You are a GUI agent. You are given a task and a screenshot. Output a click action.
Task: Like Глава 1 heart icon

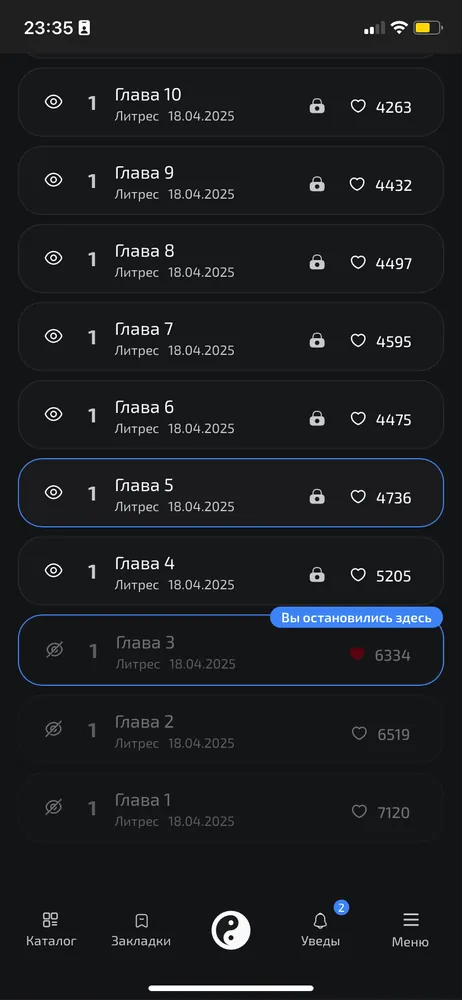[x=359, y=811]
